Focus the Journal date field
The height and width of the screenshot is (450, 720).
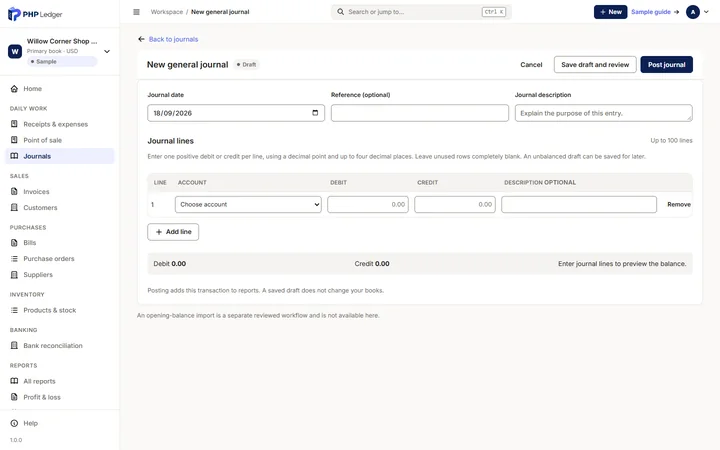click(236, 113)
